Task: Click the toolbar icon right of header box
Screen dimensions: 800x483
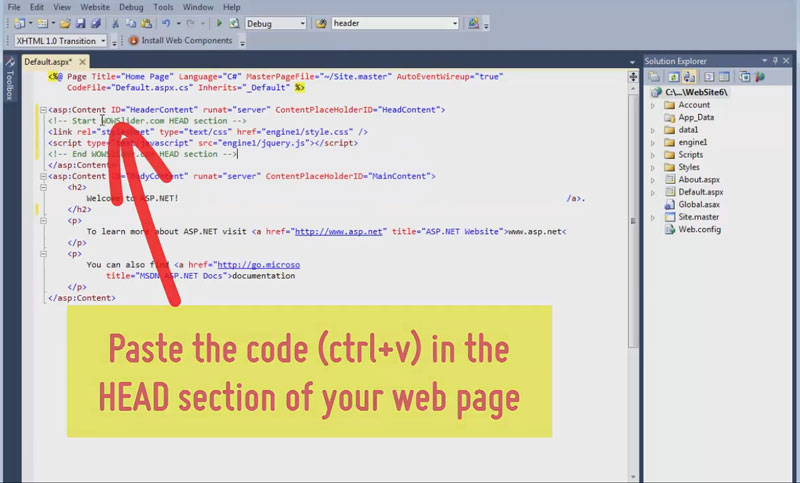Action: click(x=473, y=23)
